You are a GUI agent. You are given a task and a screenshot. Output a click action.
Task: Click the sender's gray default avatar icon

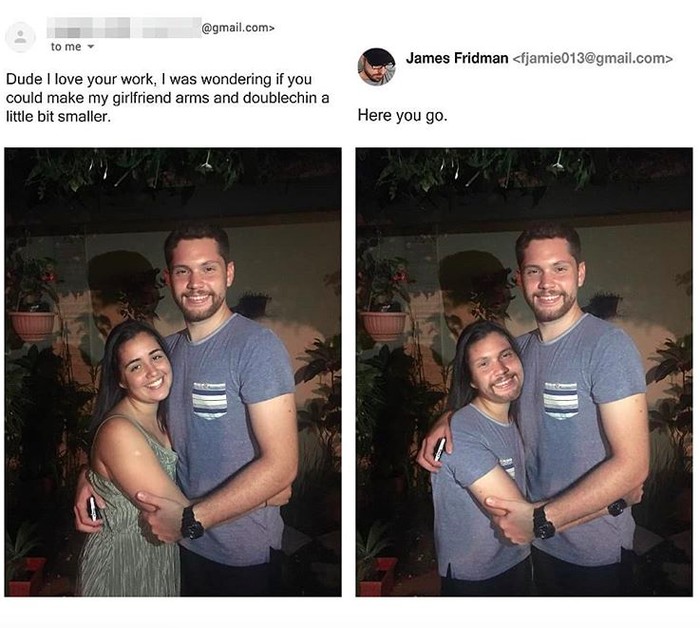(x=20, y=37)
